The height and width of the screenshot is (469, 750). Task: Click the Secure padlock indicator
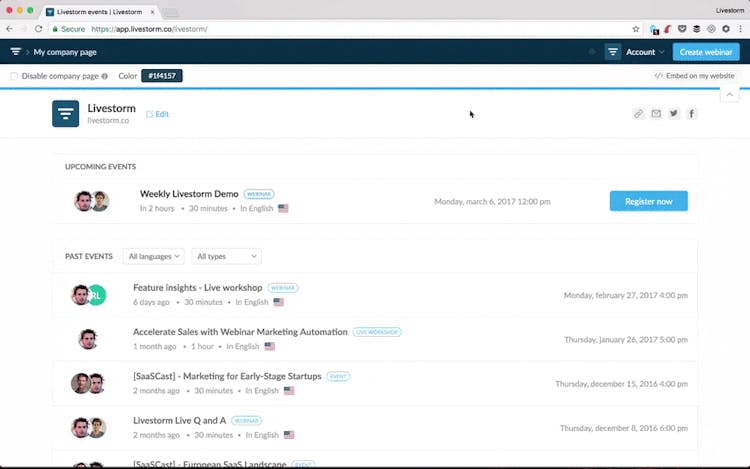point(69,29)
